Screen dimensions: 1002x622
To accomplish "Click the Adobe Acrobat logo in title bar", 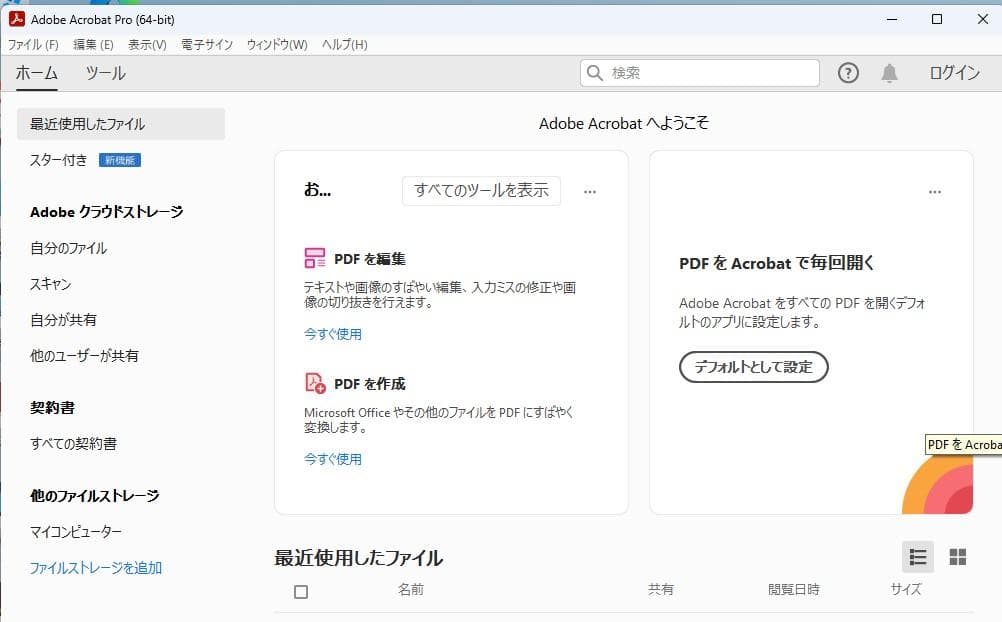I will (15, 18).
